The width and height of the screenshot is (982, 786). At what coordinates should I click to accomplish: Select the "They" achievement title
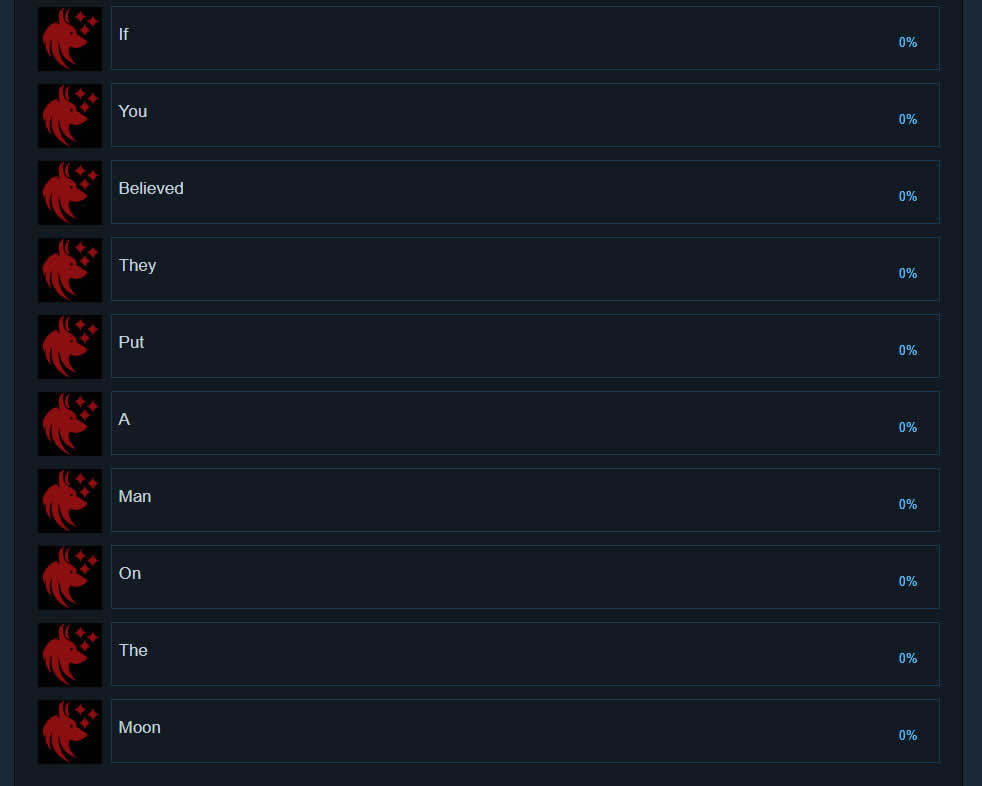[x=137, y=265]
